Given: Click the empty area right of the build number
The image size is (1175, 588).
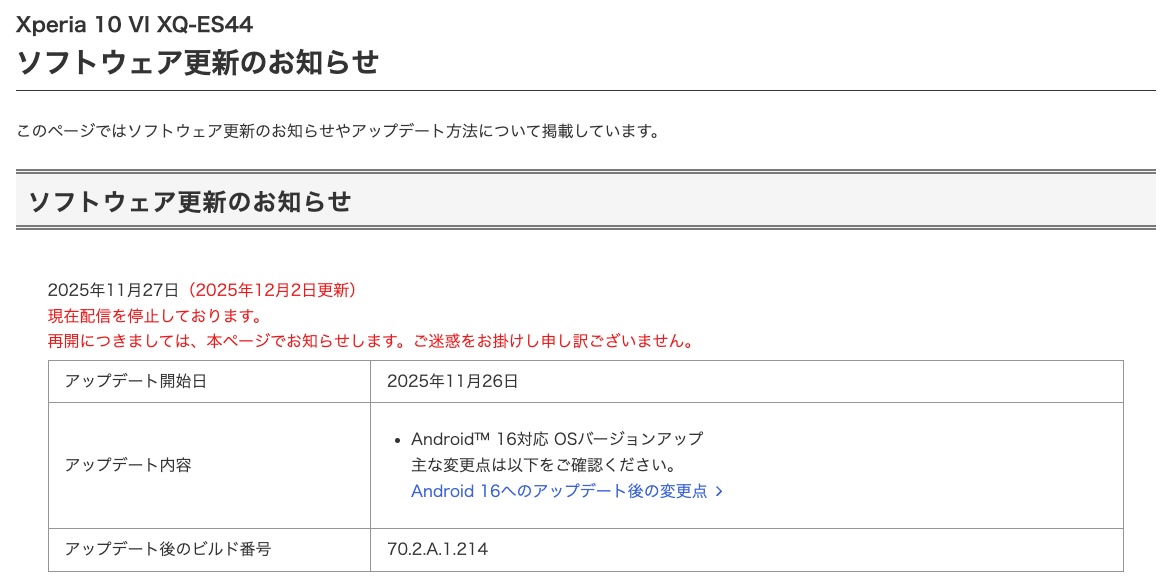Looking at the screenshot, I should [x=800, y=549].
